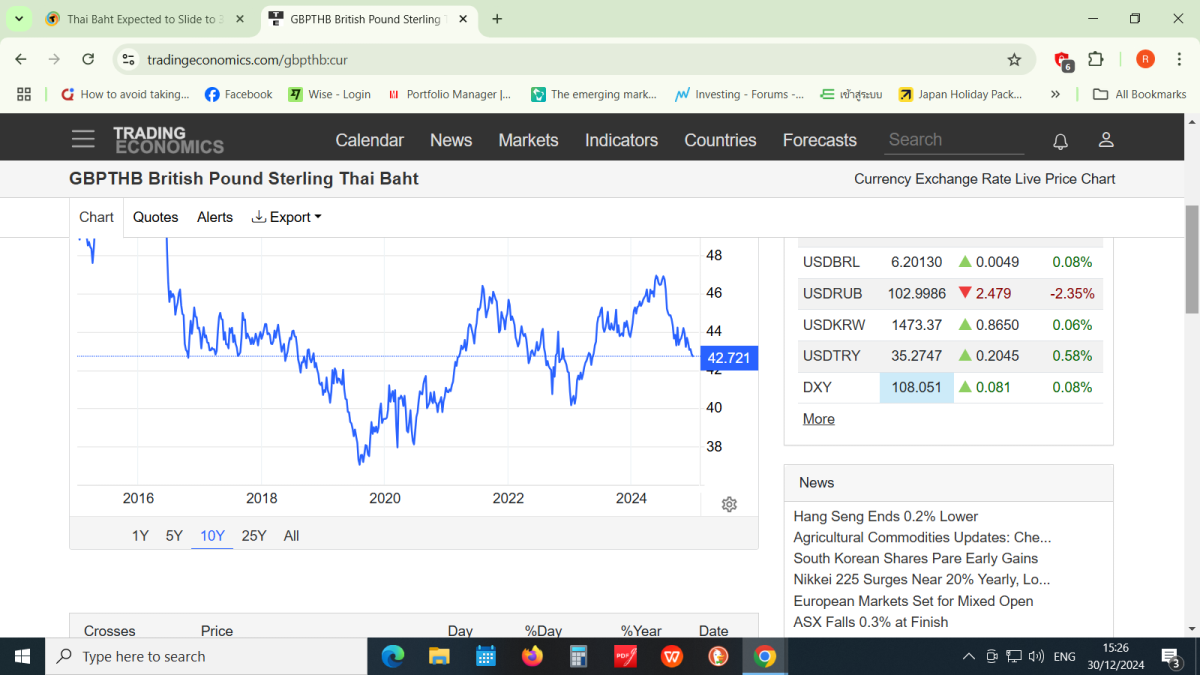Launch Calculator from the Windows taskbar

578,656
